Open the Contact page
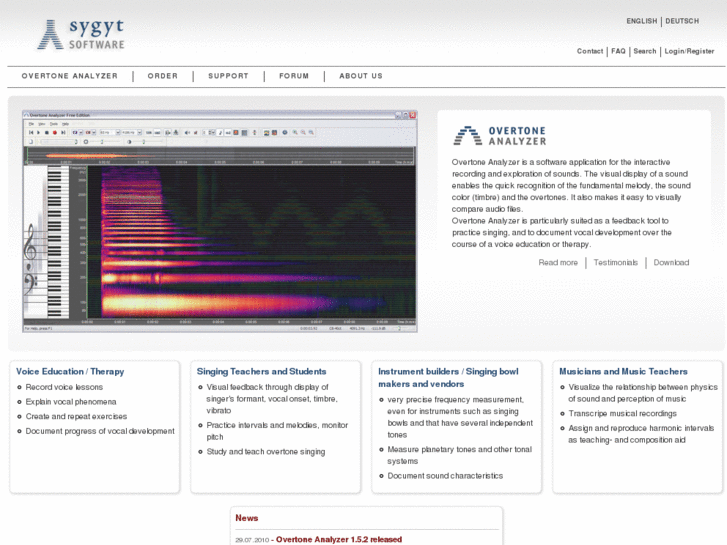Viewport: 727px width, 545px height. pos(590,51)
